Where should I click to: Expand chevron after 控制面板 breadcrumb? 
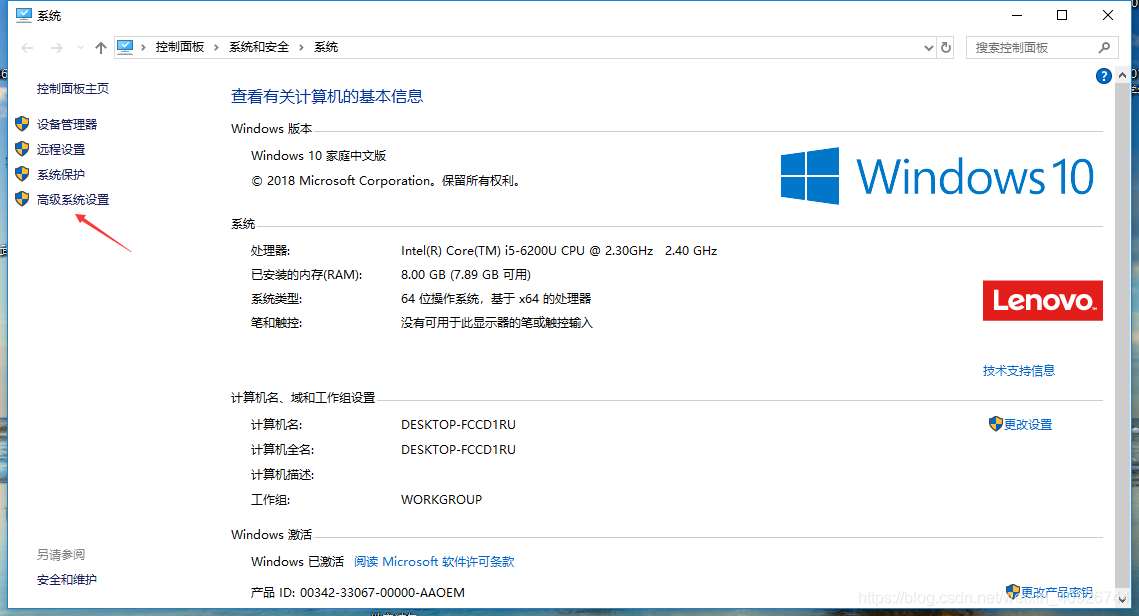[x=216, y=47]
